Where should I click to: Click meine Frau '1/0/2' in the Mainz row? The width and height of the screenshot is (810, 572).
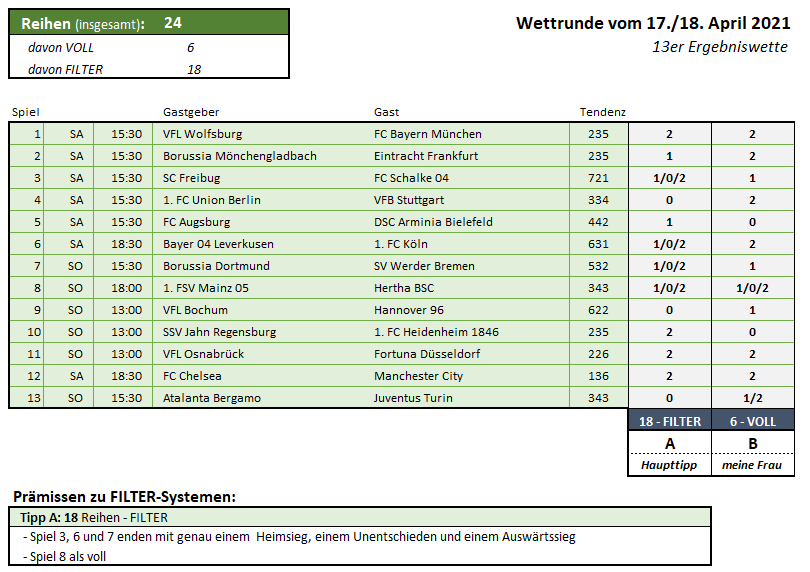coord(753,288)
